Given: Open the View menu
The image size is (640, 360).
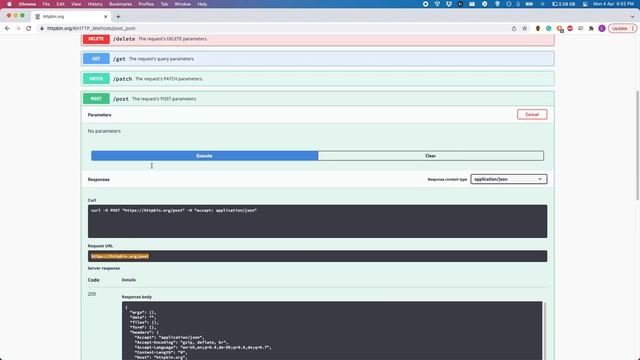Looking at the screenshot, I should [x=76, y=4].
